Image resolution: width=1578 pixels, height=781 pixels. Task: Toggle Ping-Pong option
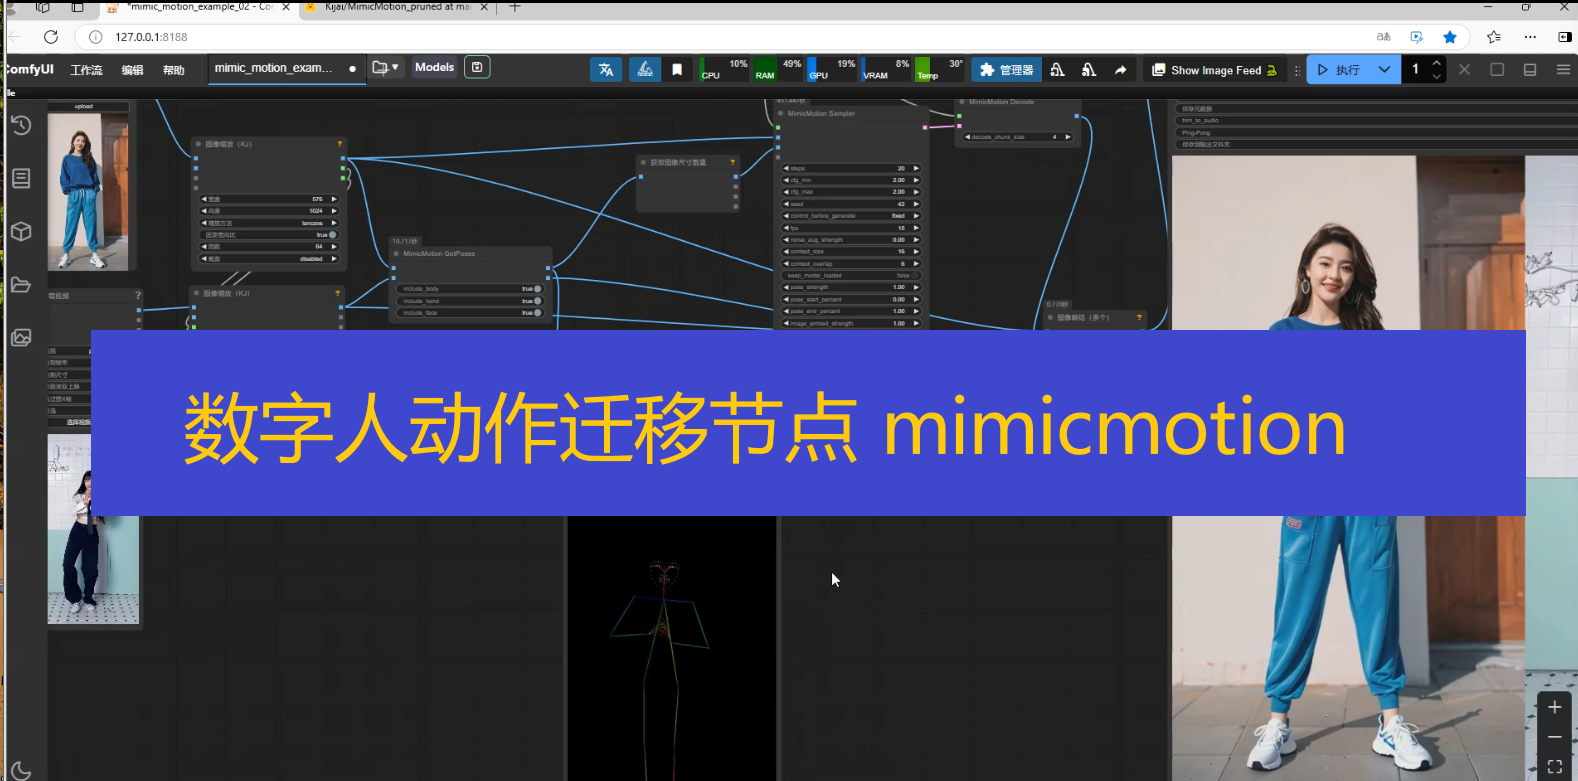point(1376,132)
